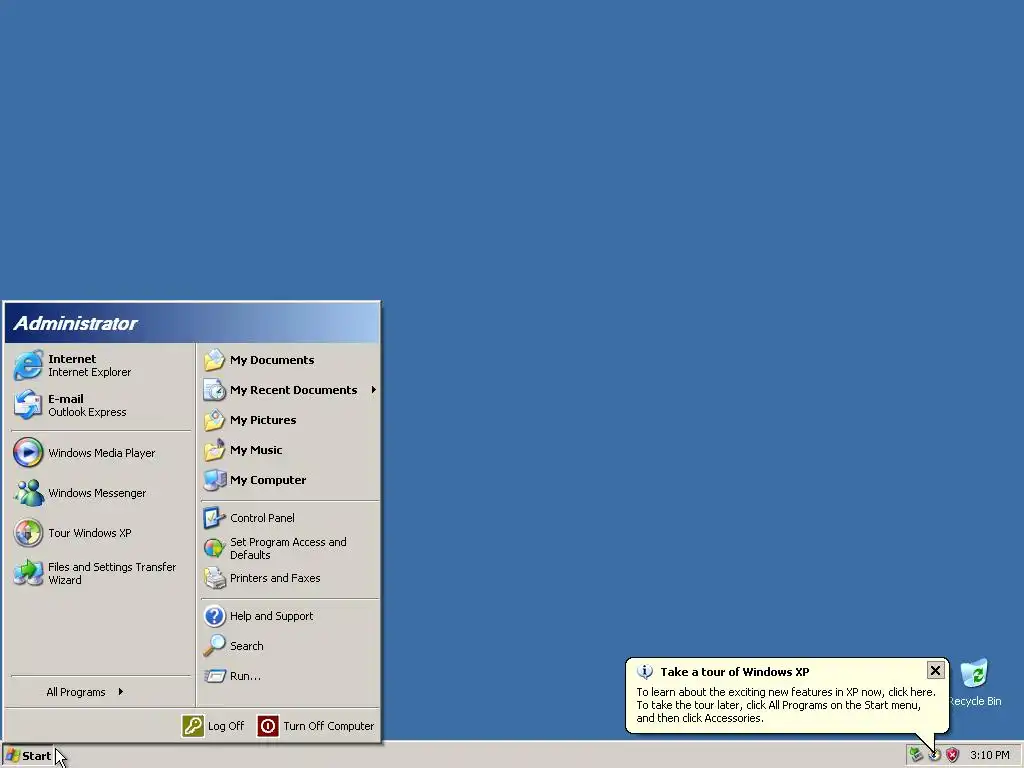Start Tour Windows XP from the menu
1024x768 pixels.
[101, 533]
